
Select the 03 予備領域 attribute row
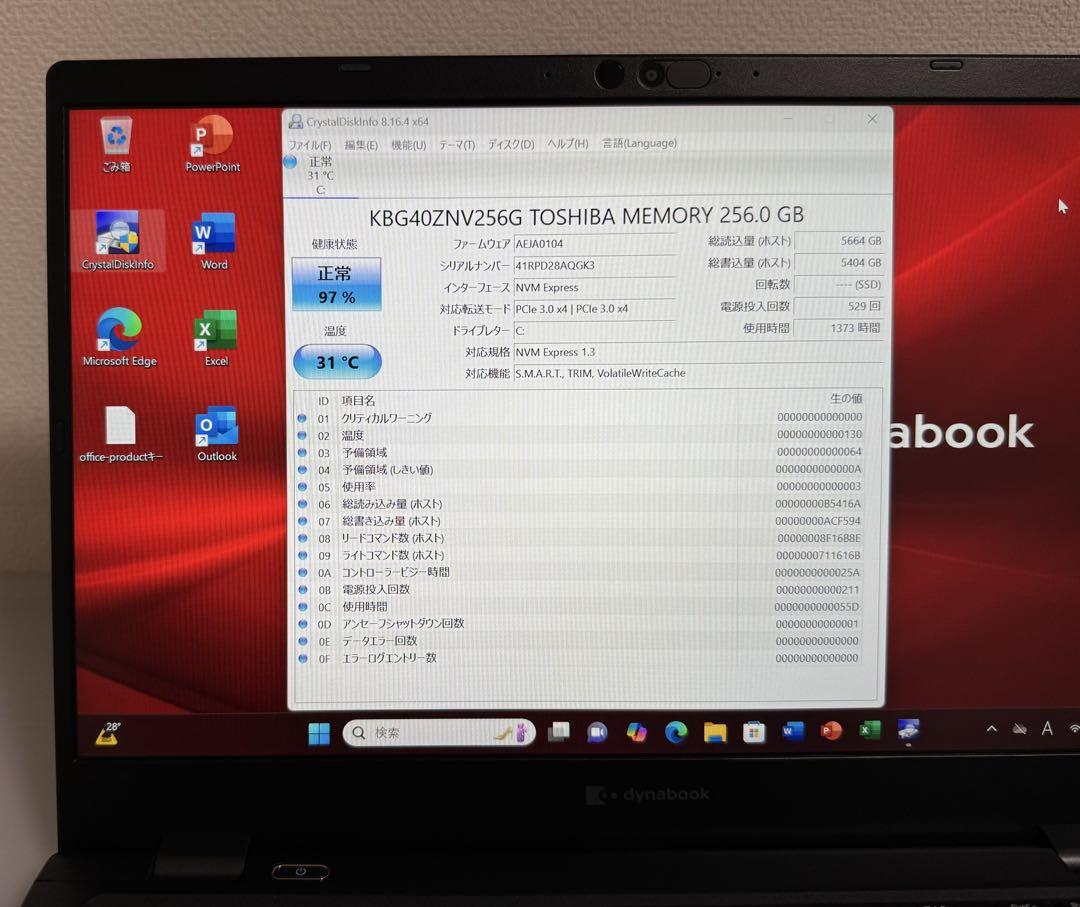click(580, 452)
